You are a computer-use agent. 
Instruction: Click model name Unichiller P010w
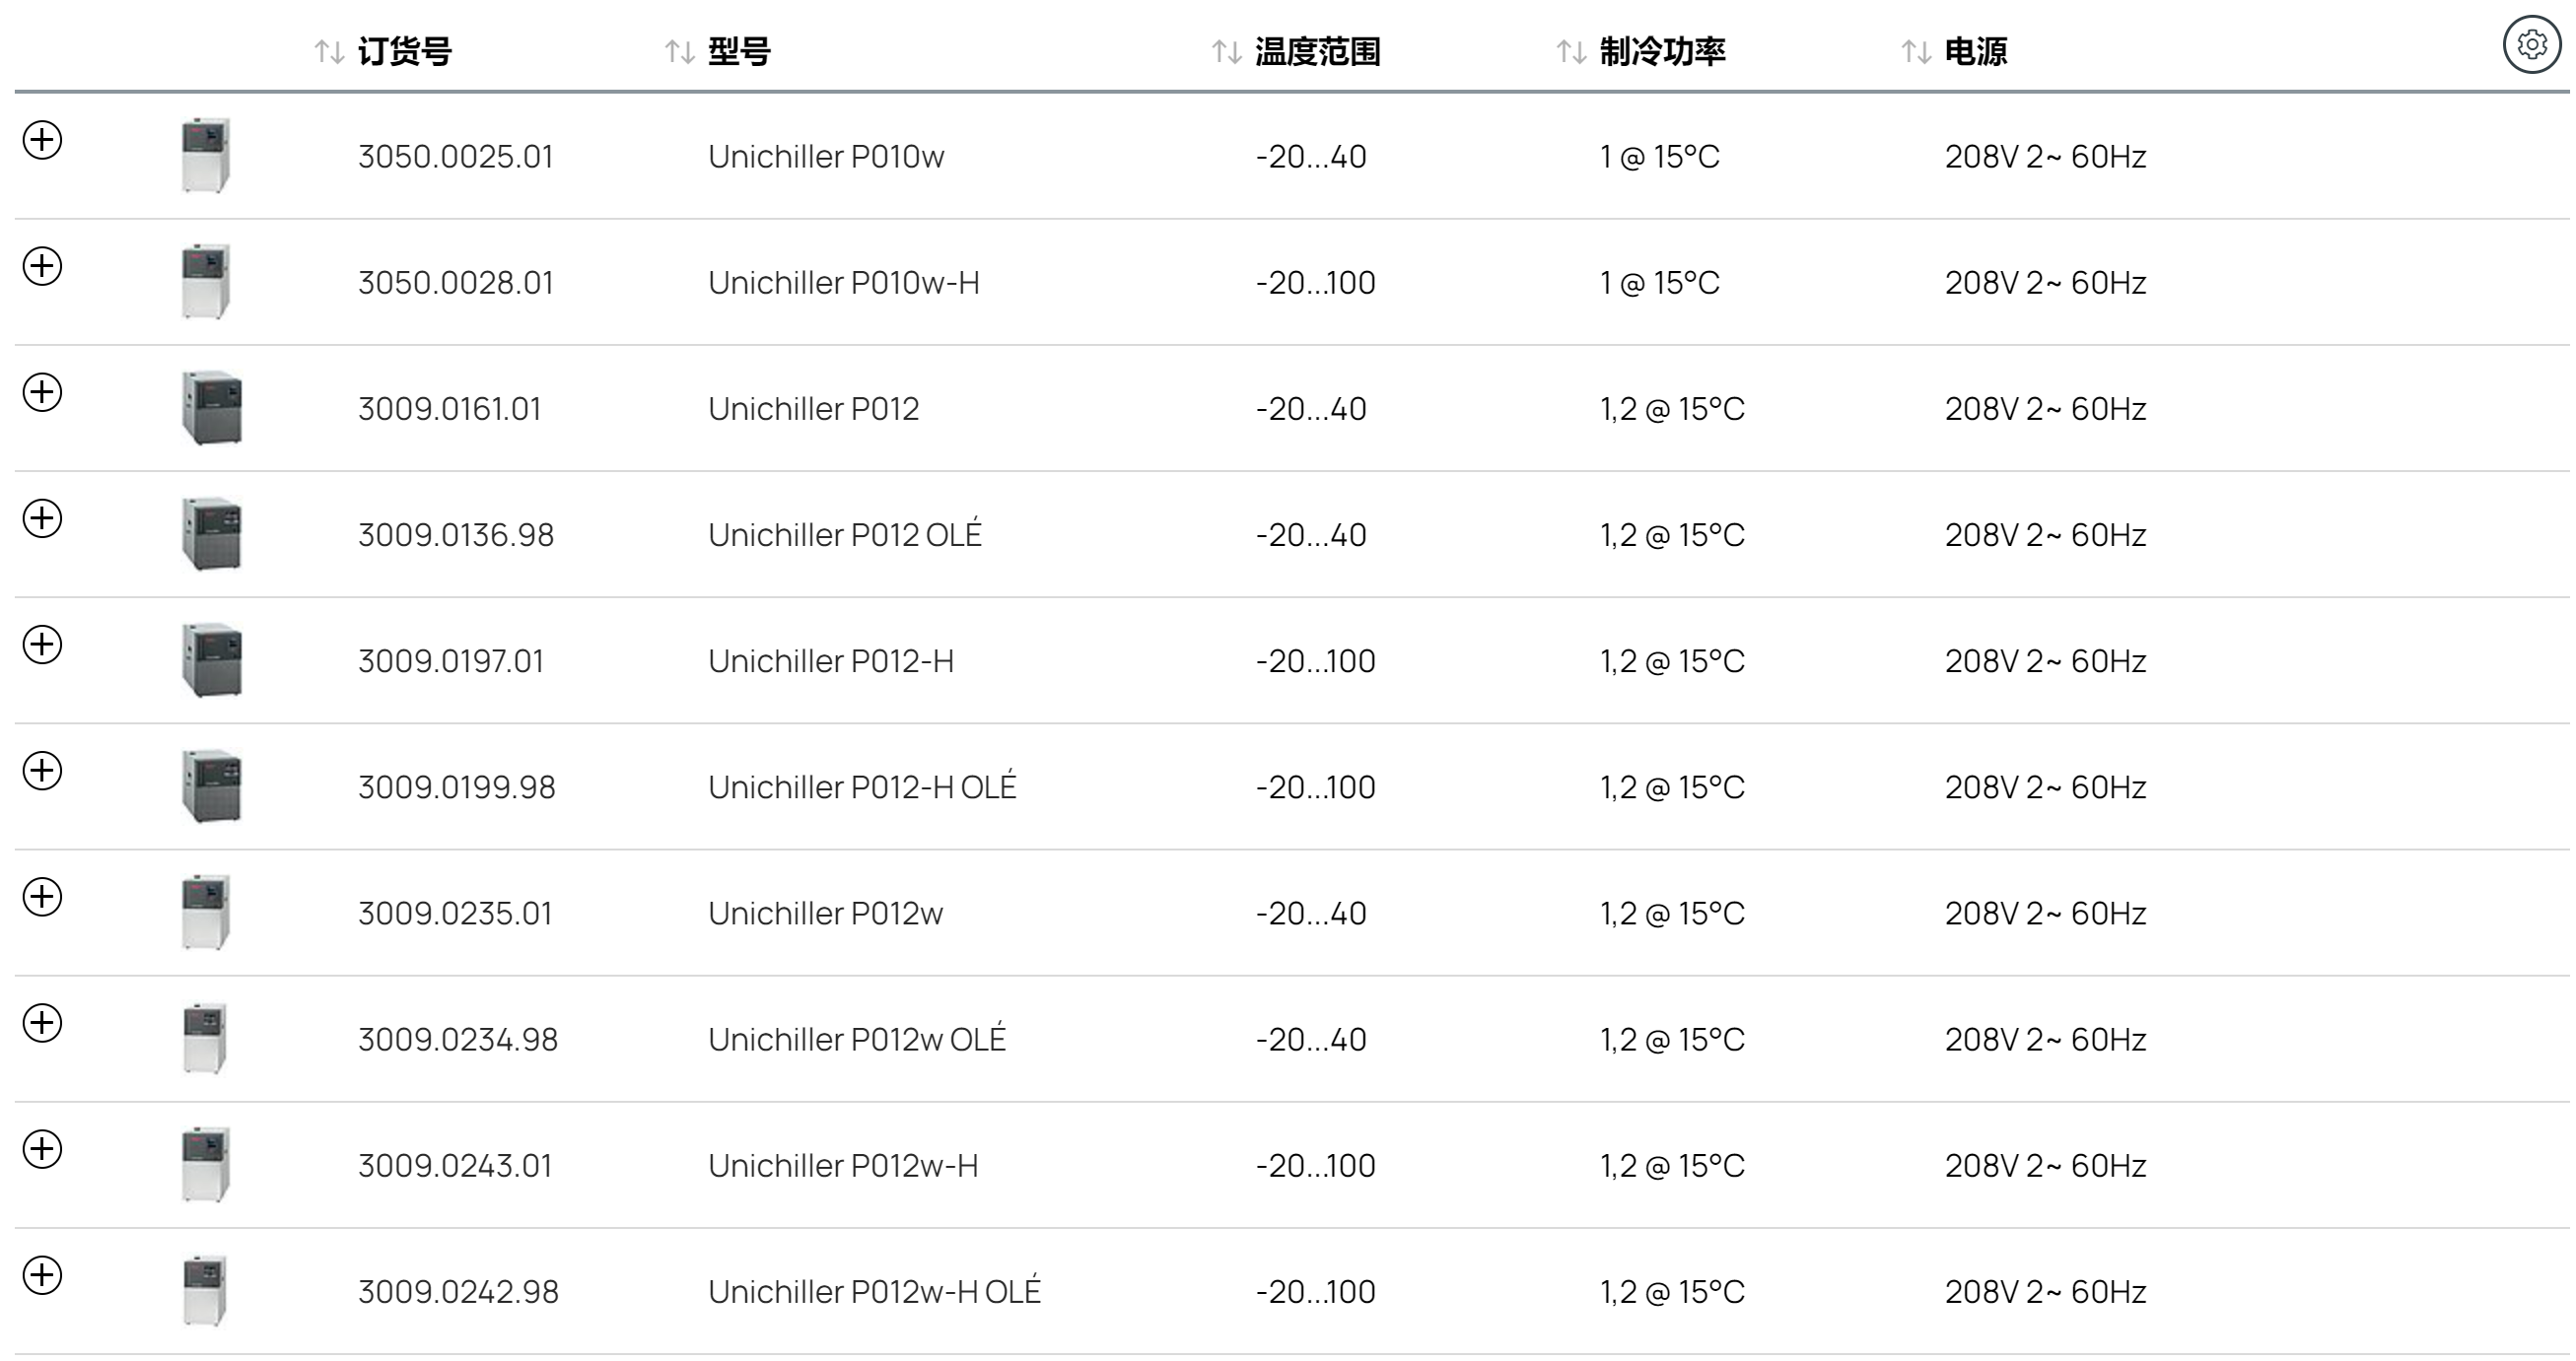[x=826, y=157]
